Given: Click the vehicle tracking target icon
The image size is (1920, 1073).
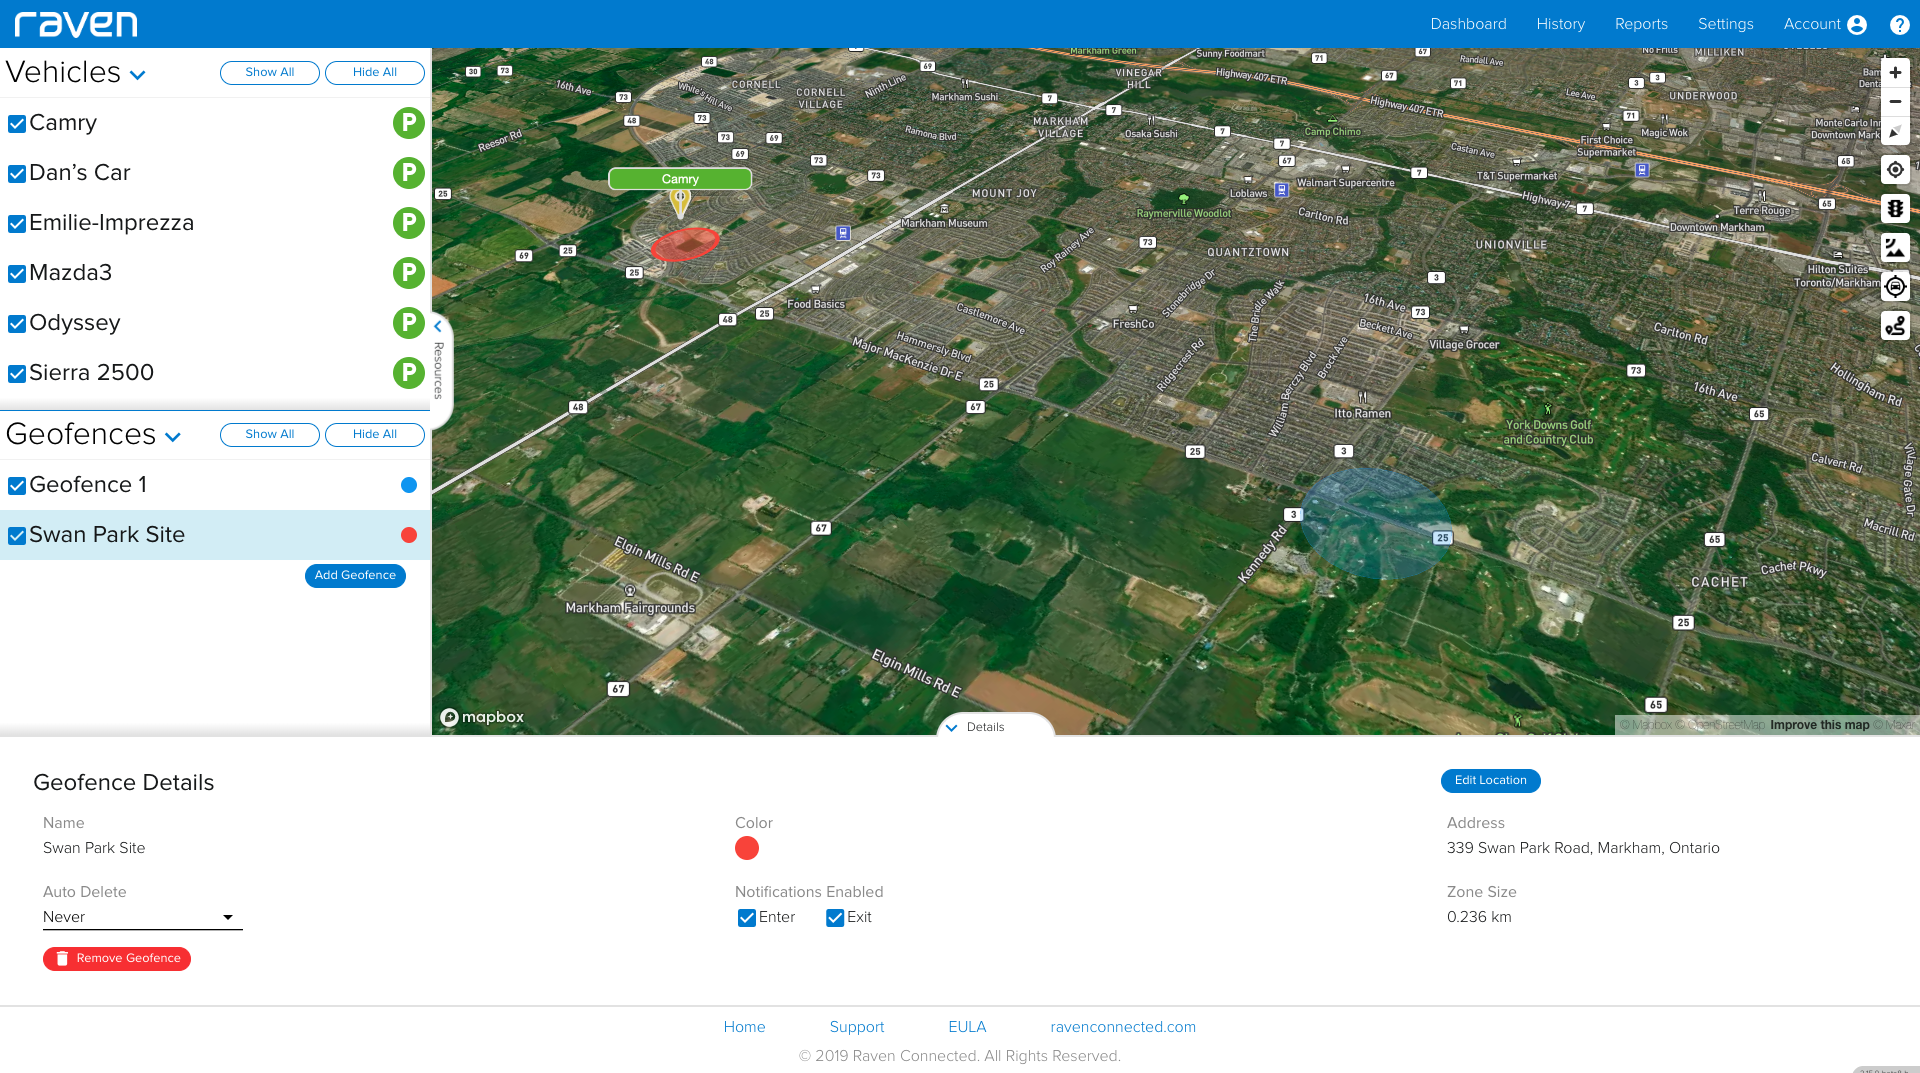Looking at the screenshot, I should coord(1895,287).
